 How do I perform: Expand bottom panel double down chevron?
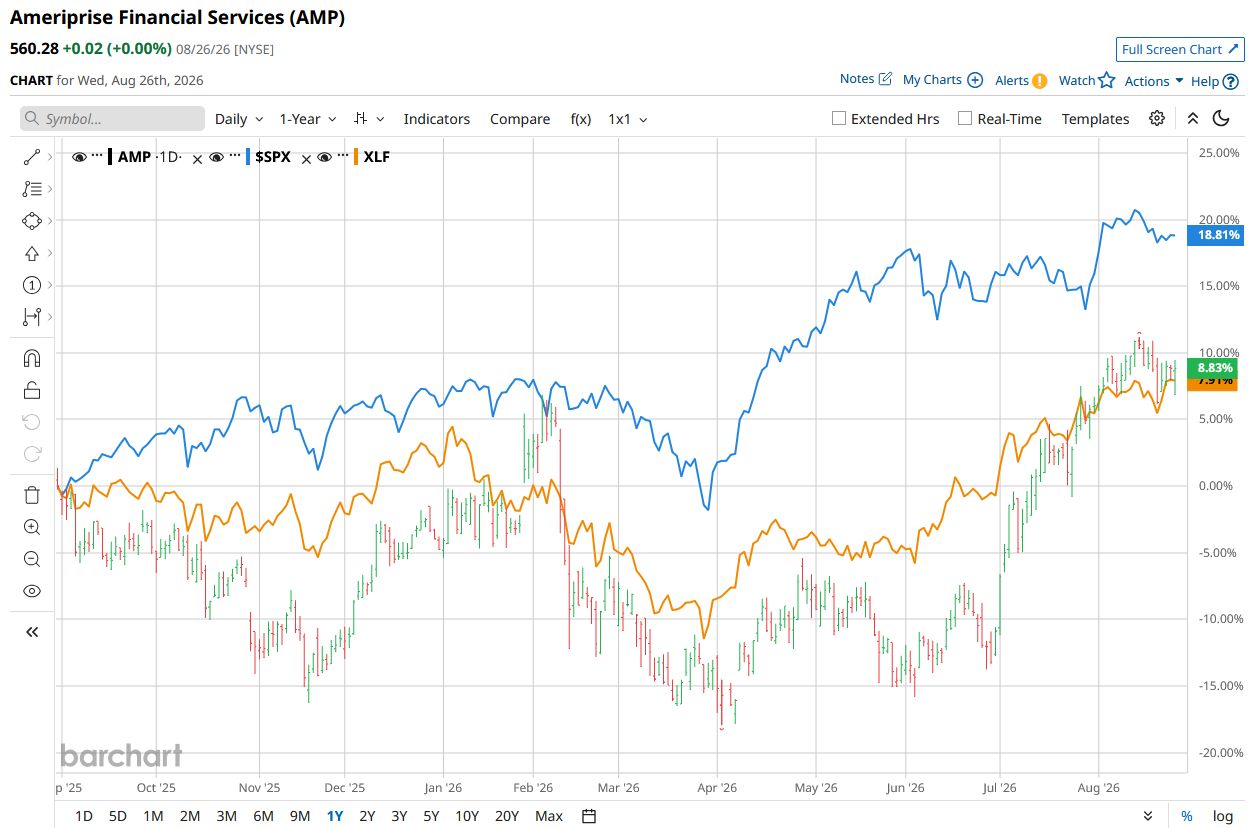pyautogui.click(x=1148, y=816)
